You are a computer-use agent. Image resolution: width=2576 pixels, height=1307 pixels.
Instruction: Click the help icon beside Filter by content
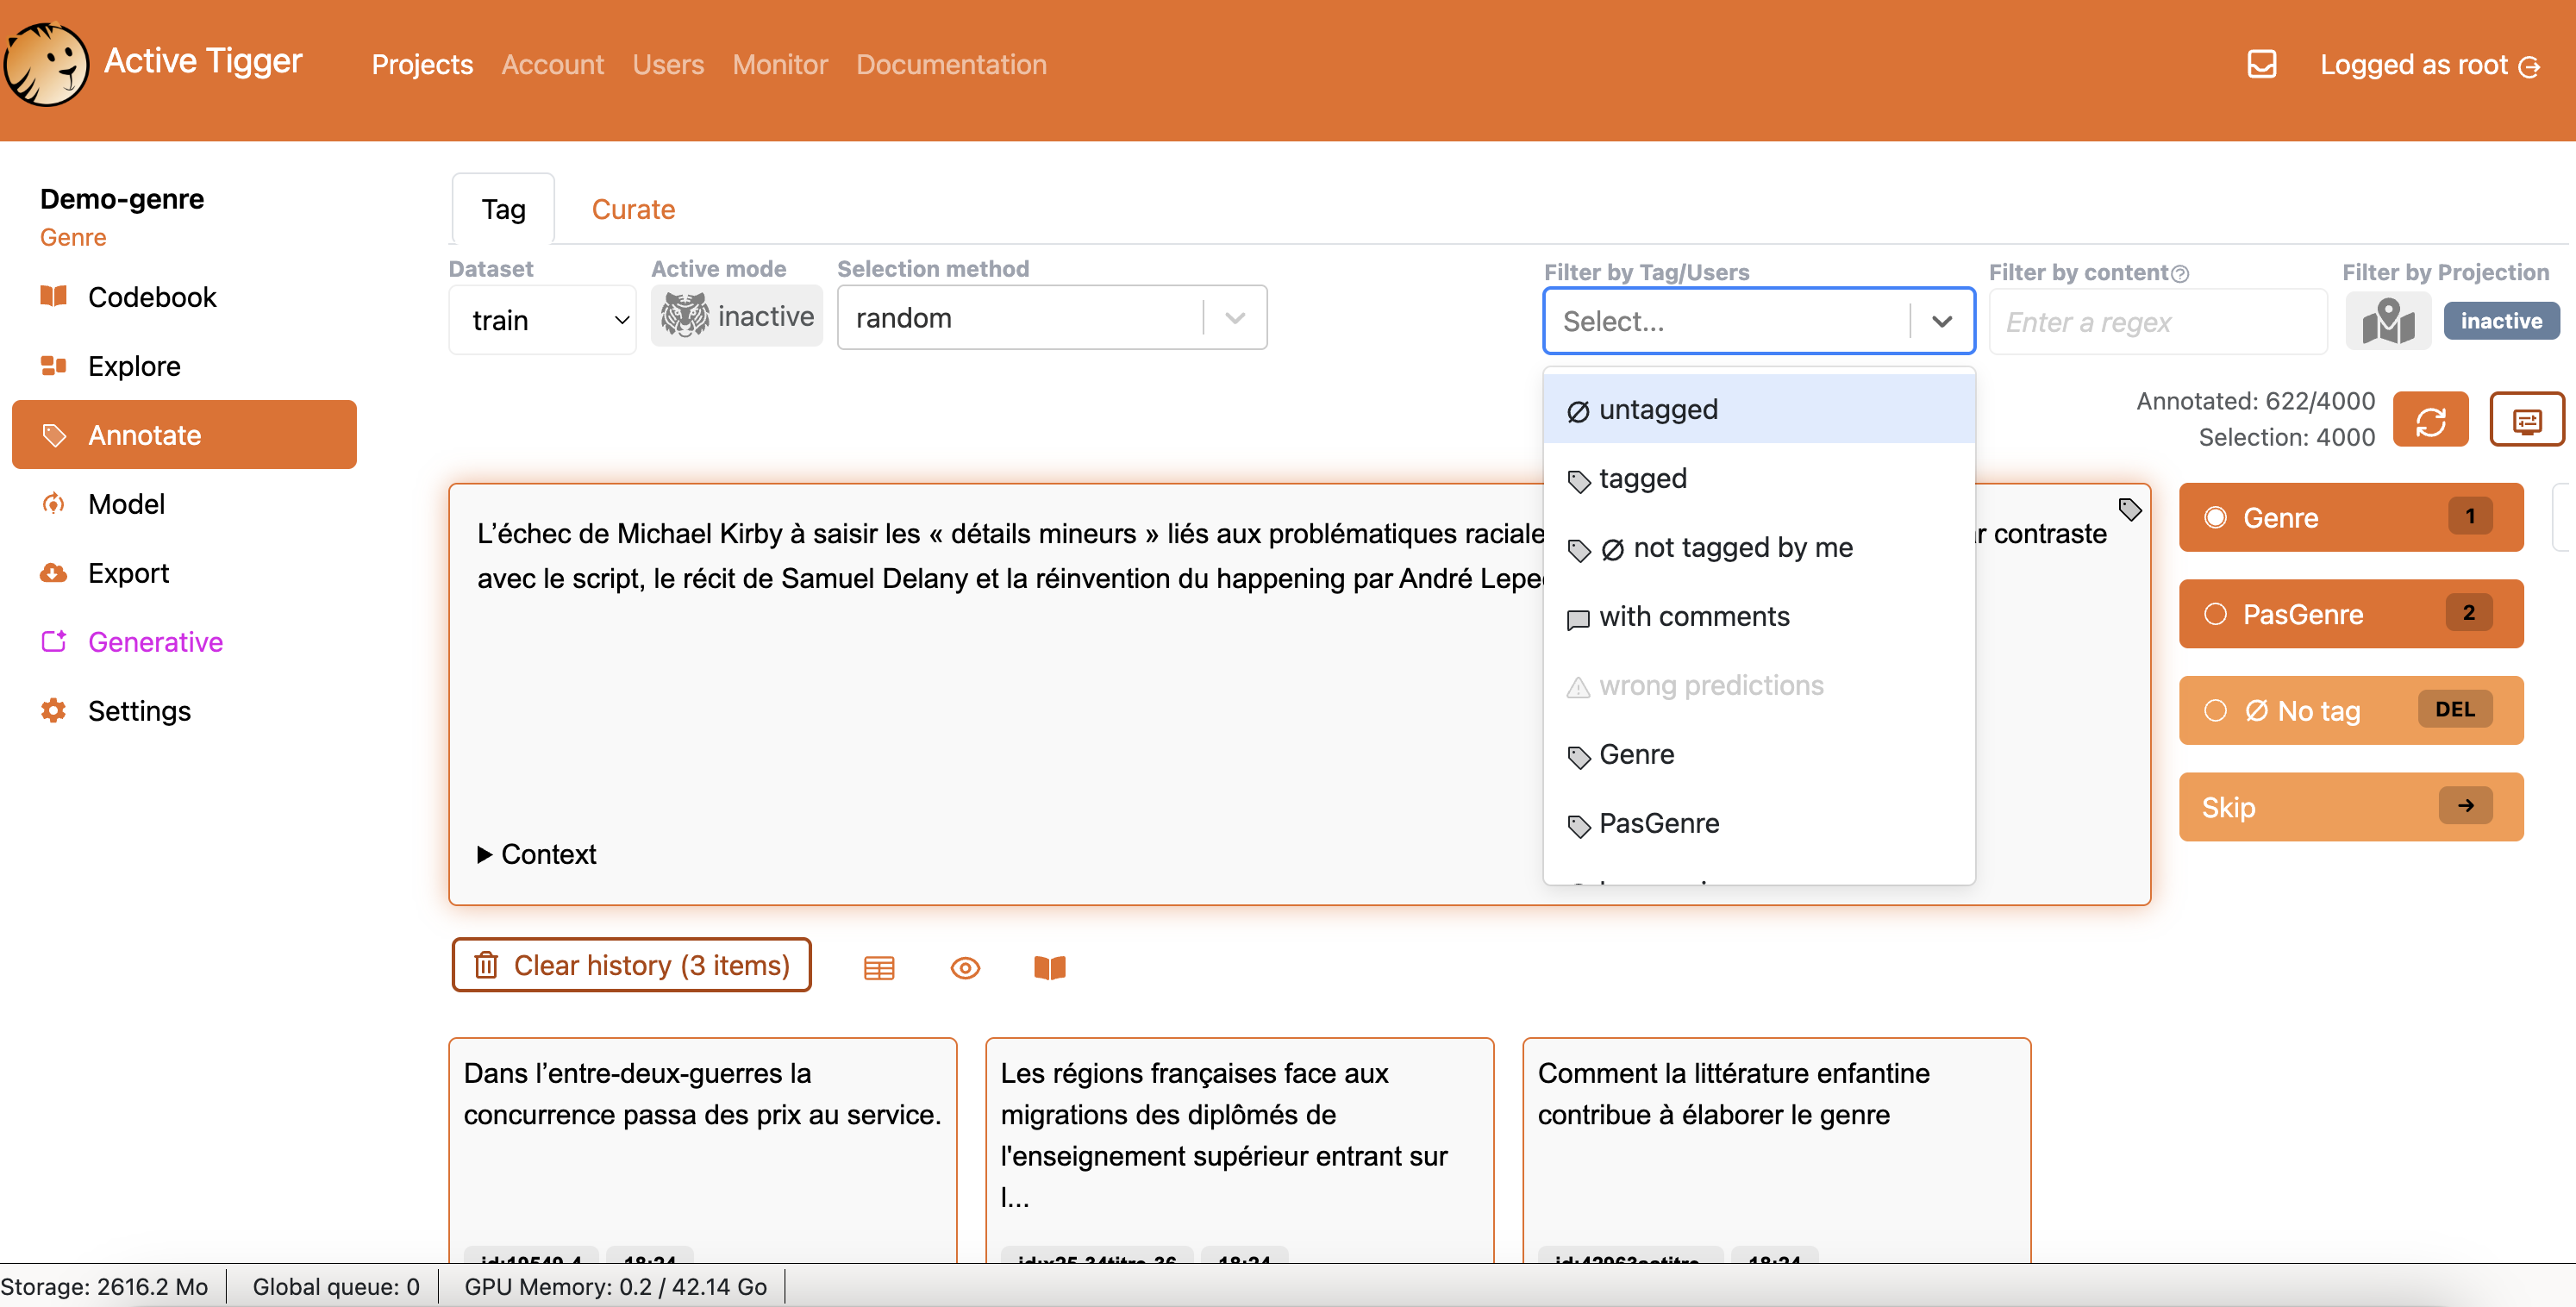[2180, 273]
